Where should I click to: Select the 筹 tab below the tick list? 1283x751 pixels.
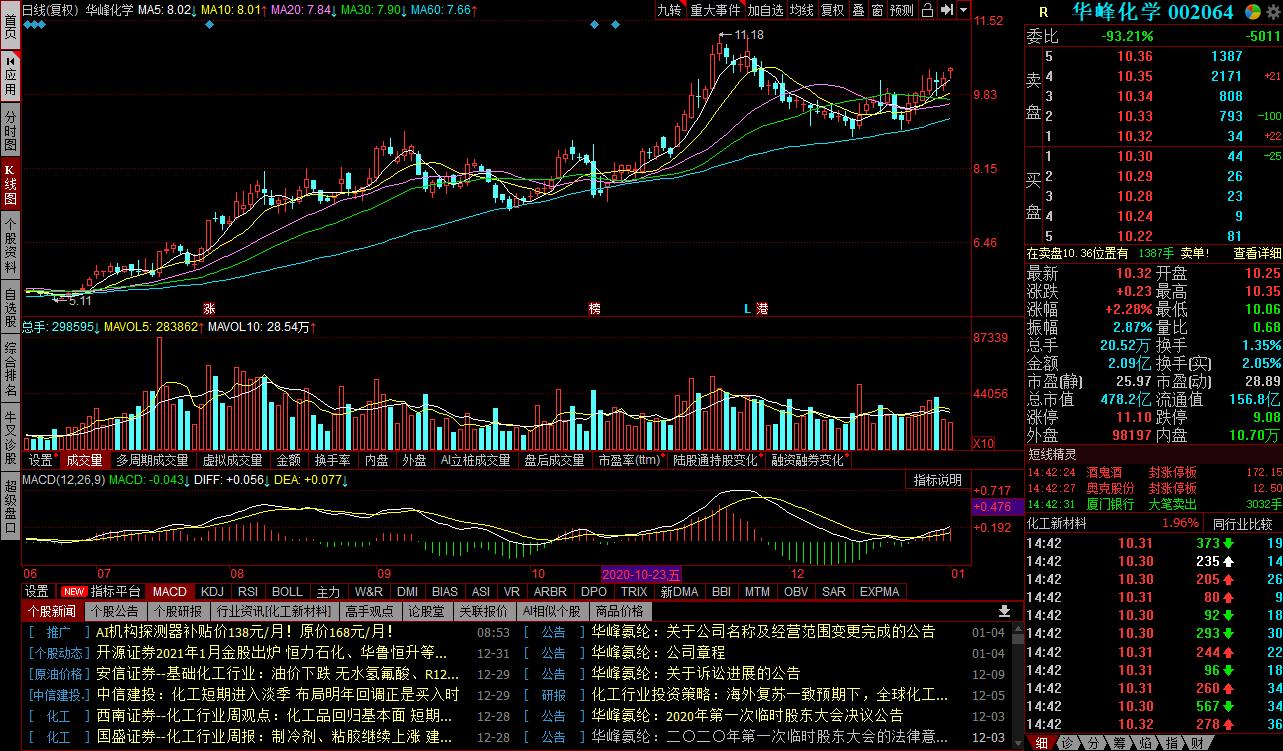tap(1121, 743)
